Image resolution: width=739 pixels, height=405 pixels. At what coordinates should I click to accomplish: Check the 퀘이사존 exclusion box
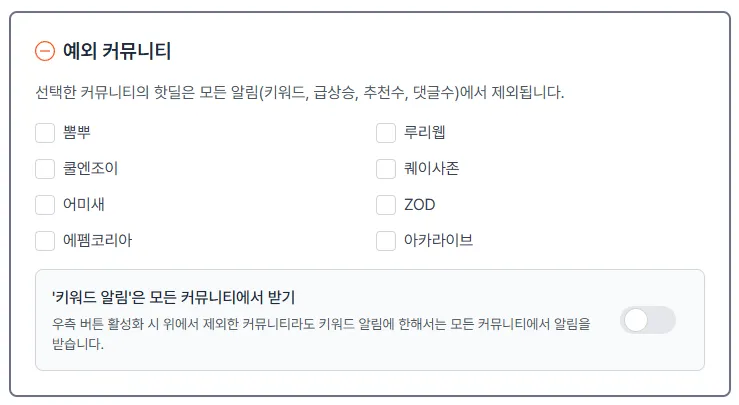click(386, 169)
